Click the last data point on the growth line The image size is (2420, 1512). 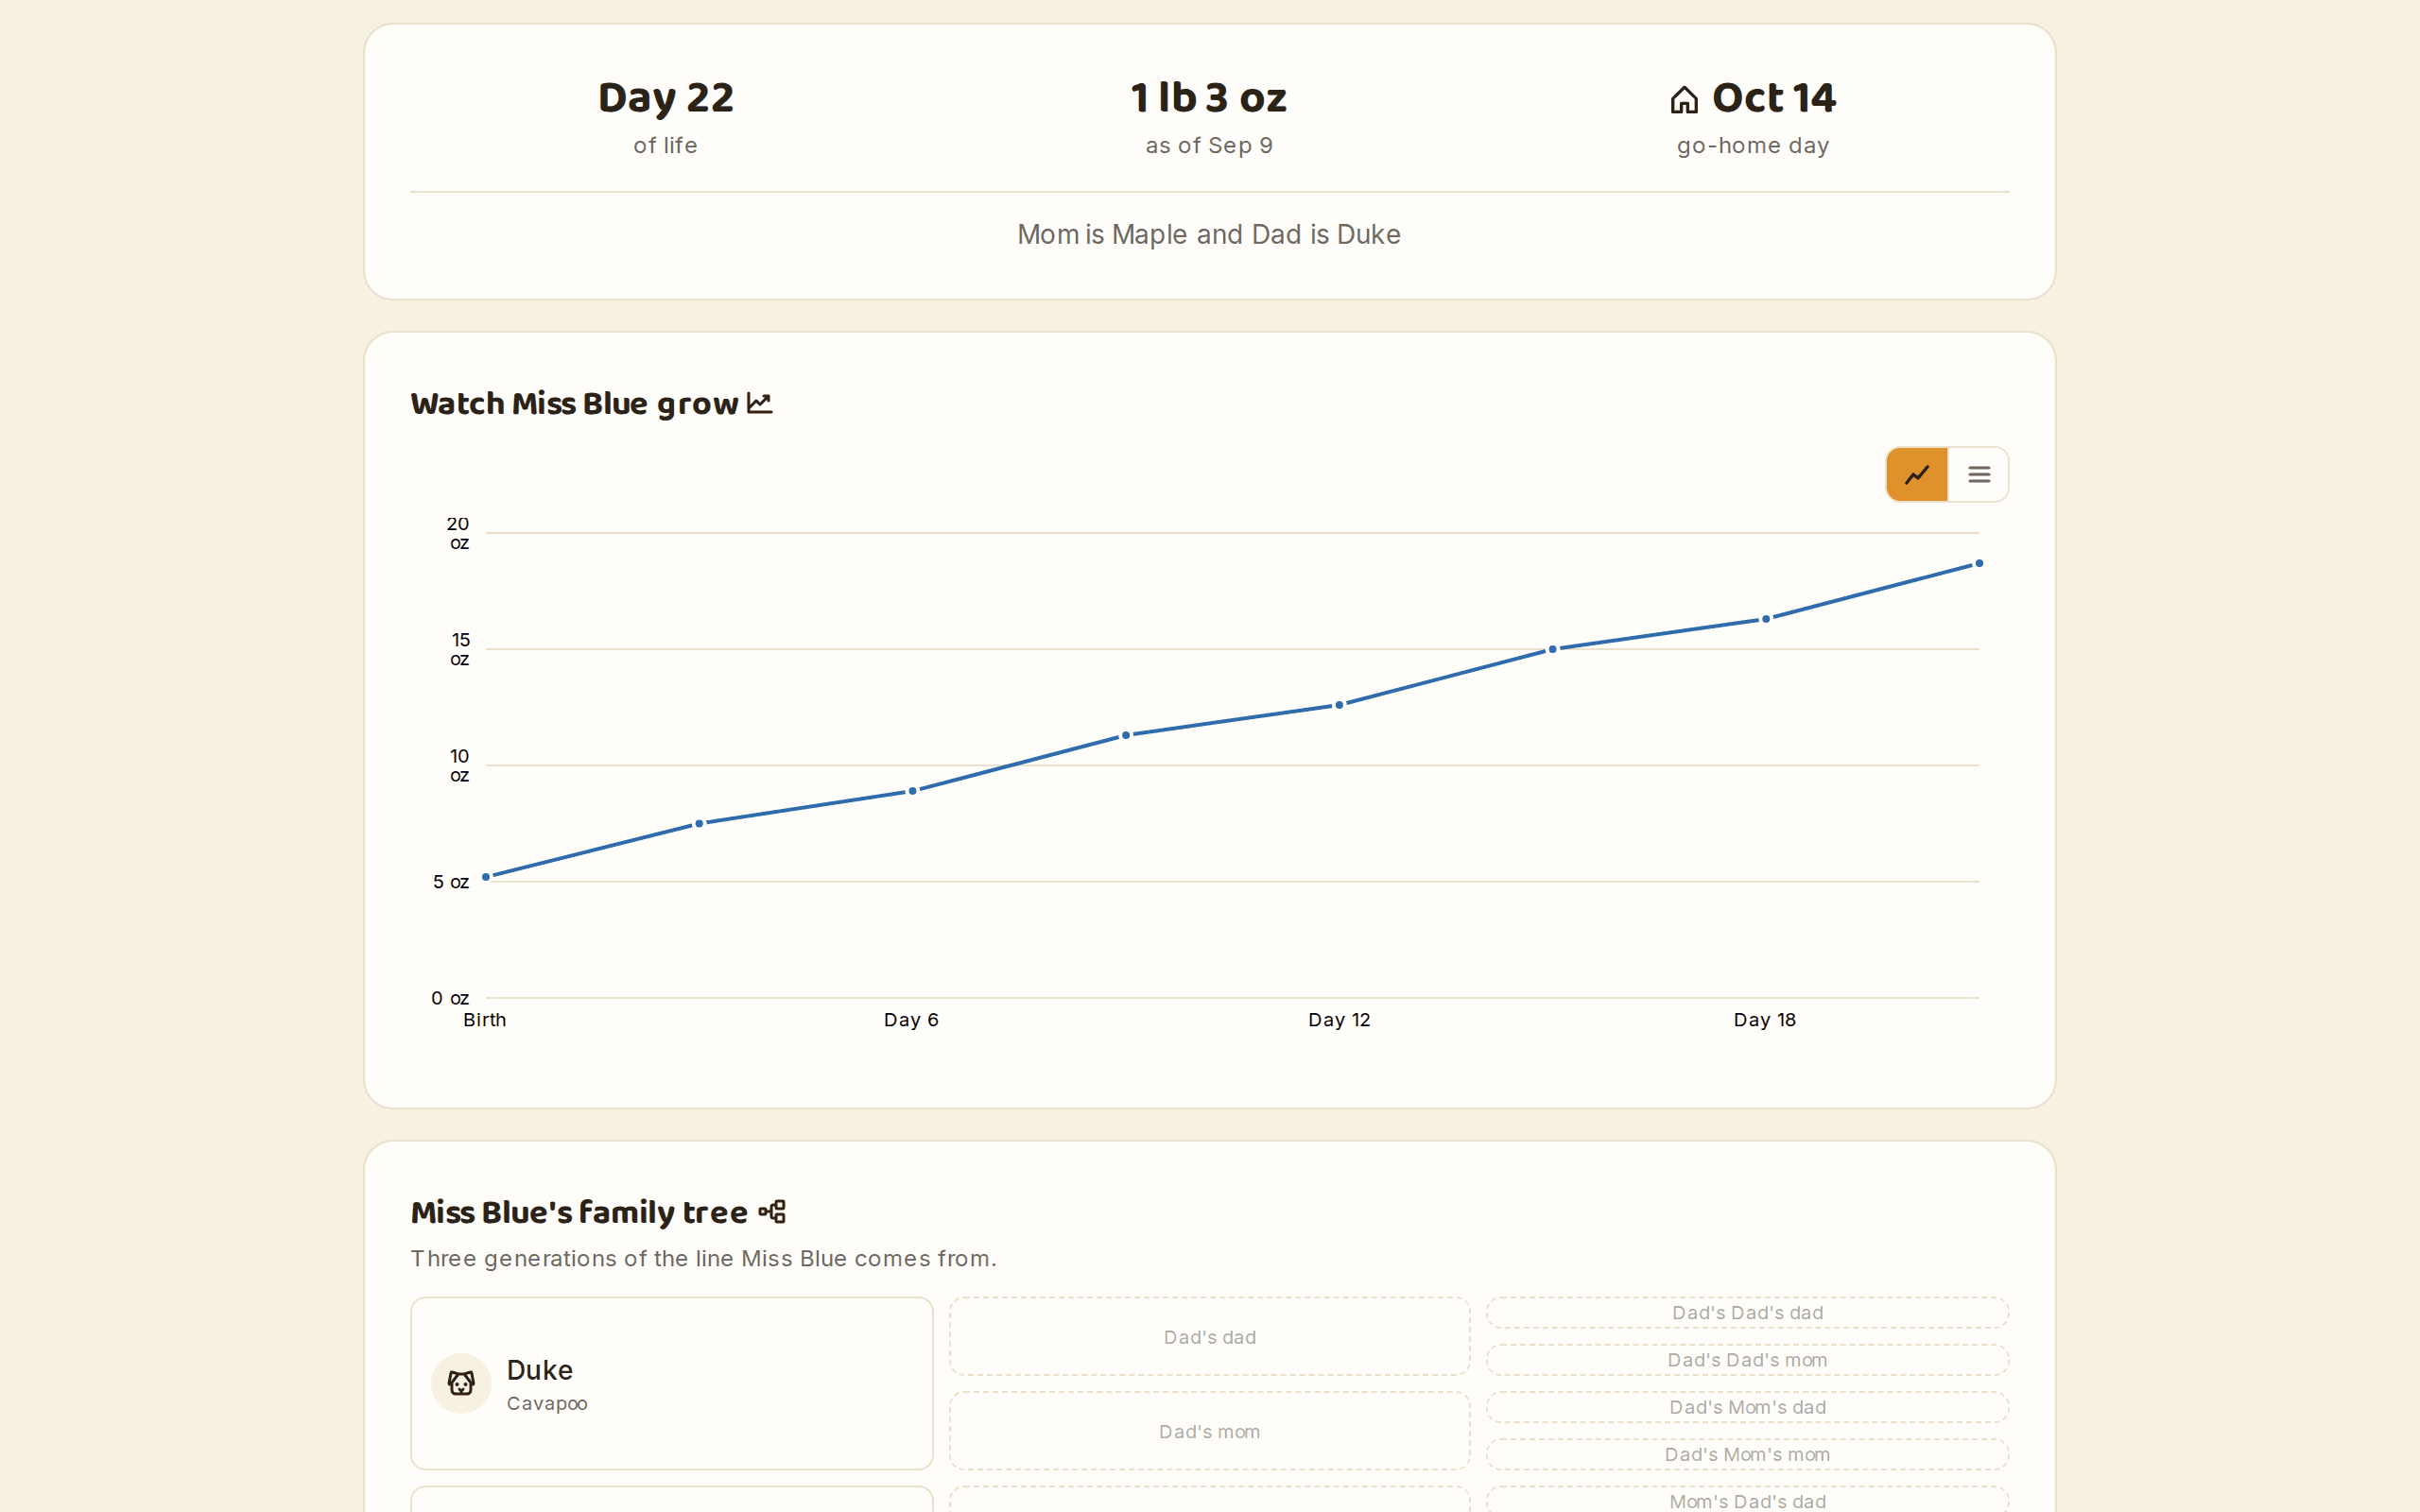coord(1979,563)
